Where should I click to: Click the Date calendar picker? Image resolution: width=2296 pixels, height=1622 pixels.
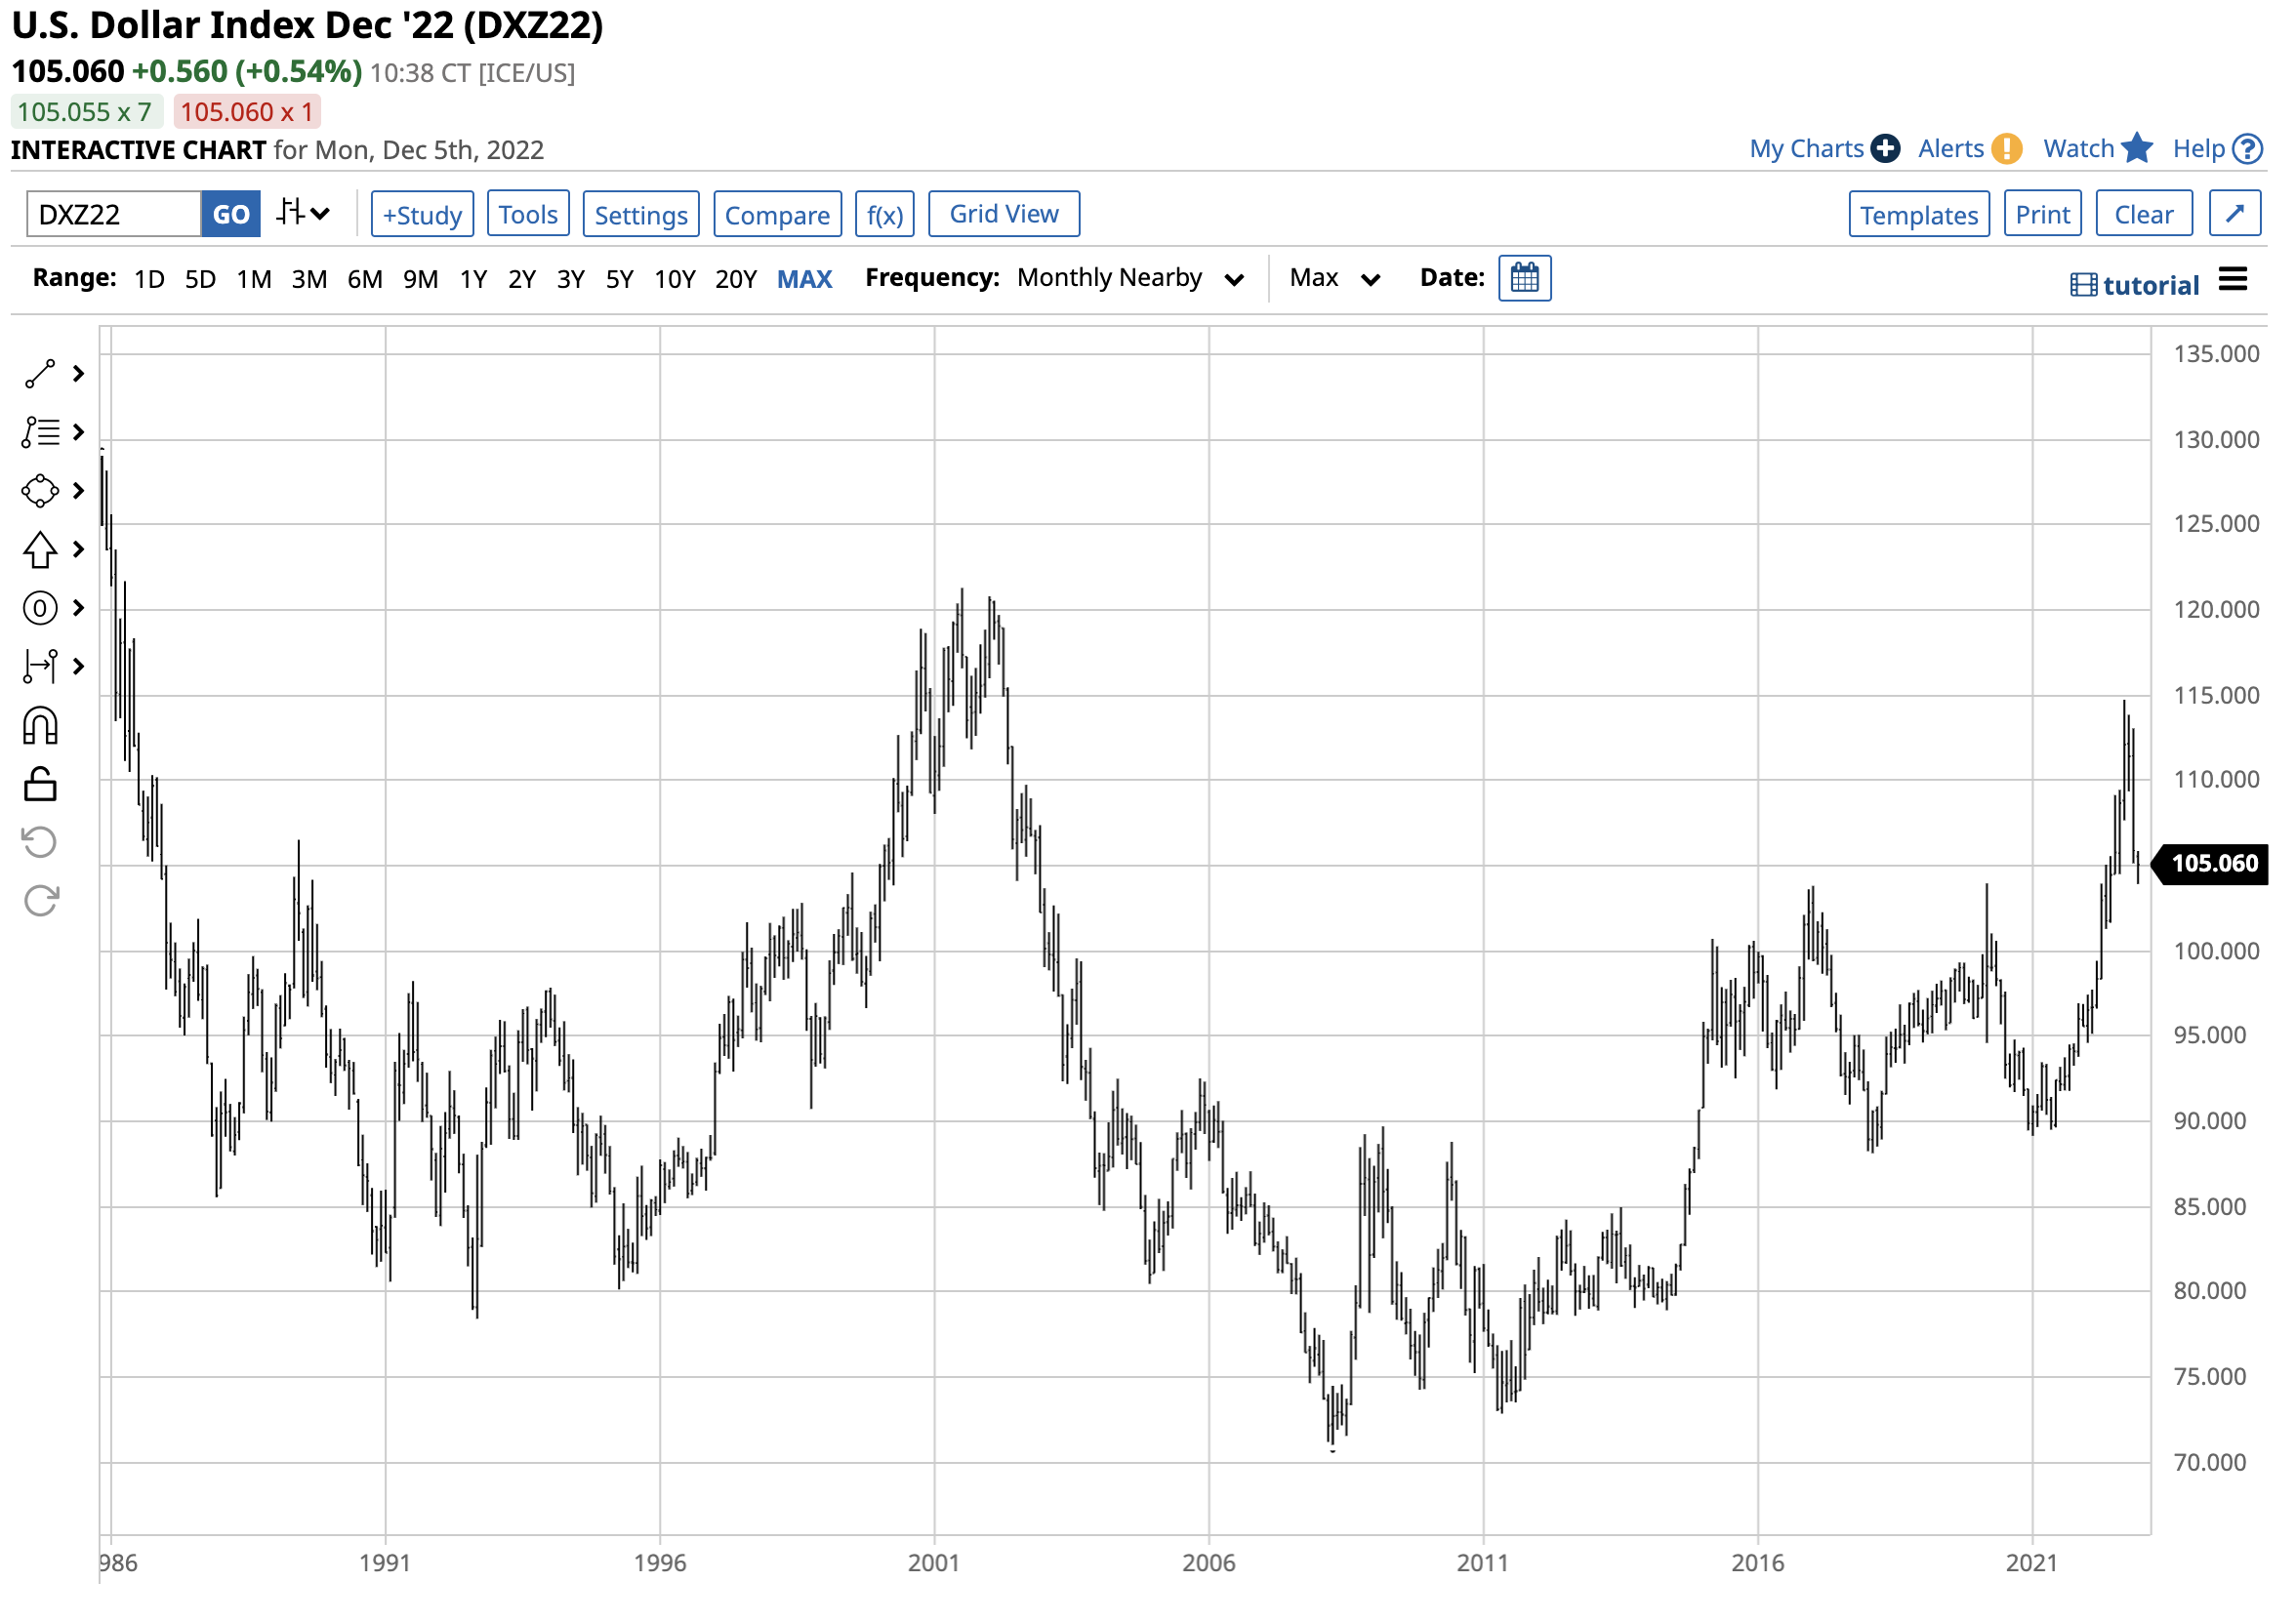pyautogui.click(x=1524, y=278)
